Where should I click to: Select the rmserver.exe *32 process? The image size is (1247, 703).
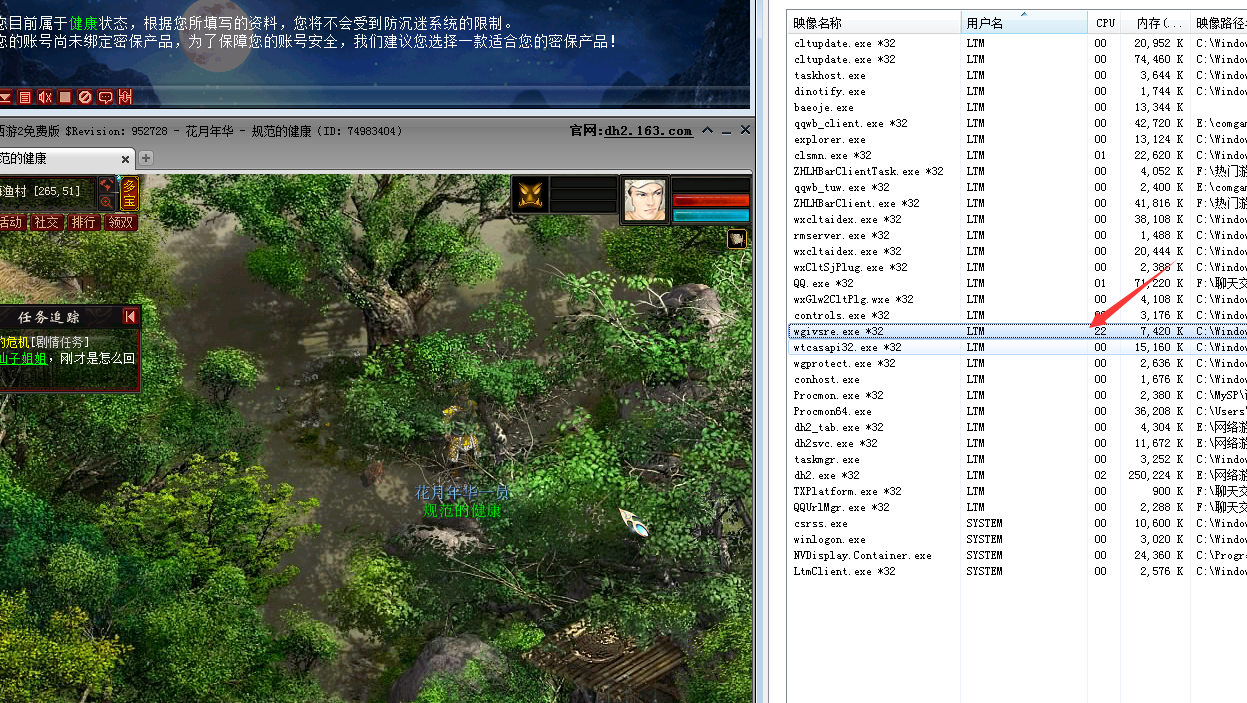coord(1017,235)
